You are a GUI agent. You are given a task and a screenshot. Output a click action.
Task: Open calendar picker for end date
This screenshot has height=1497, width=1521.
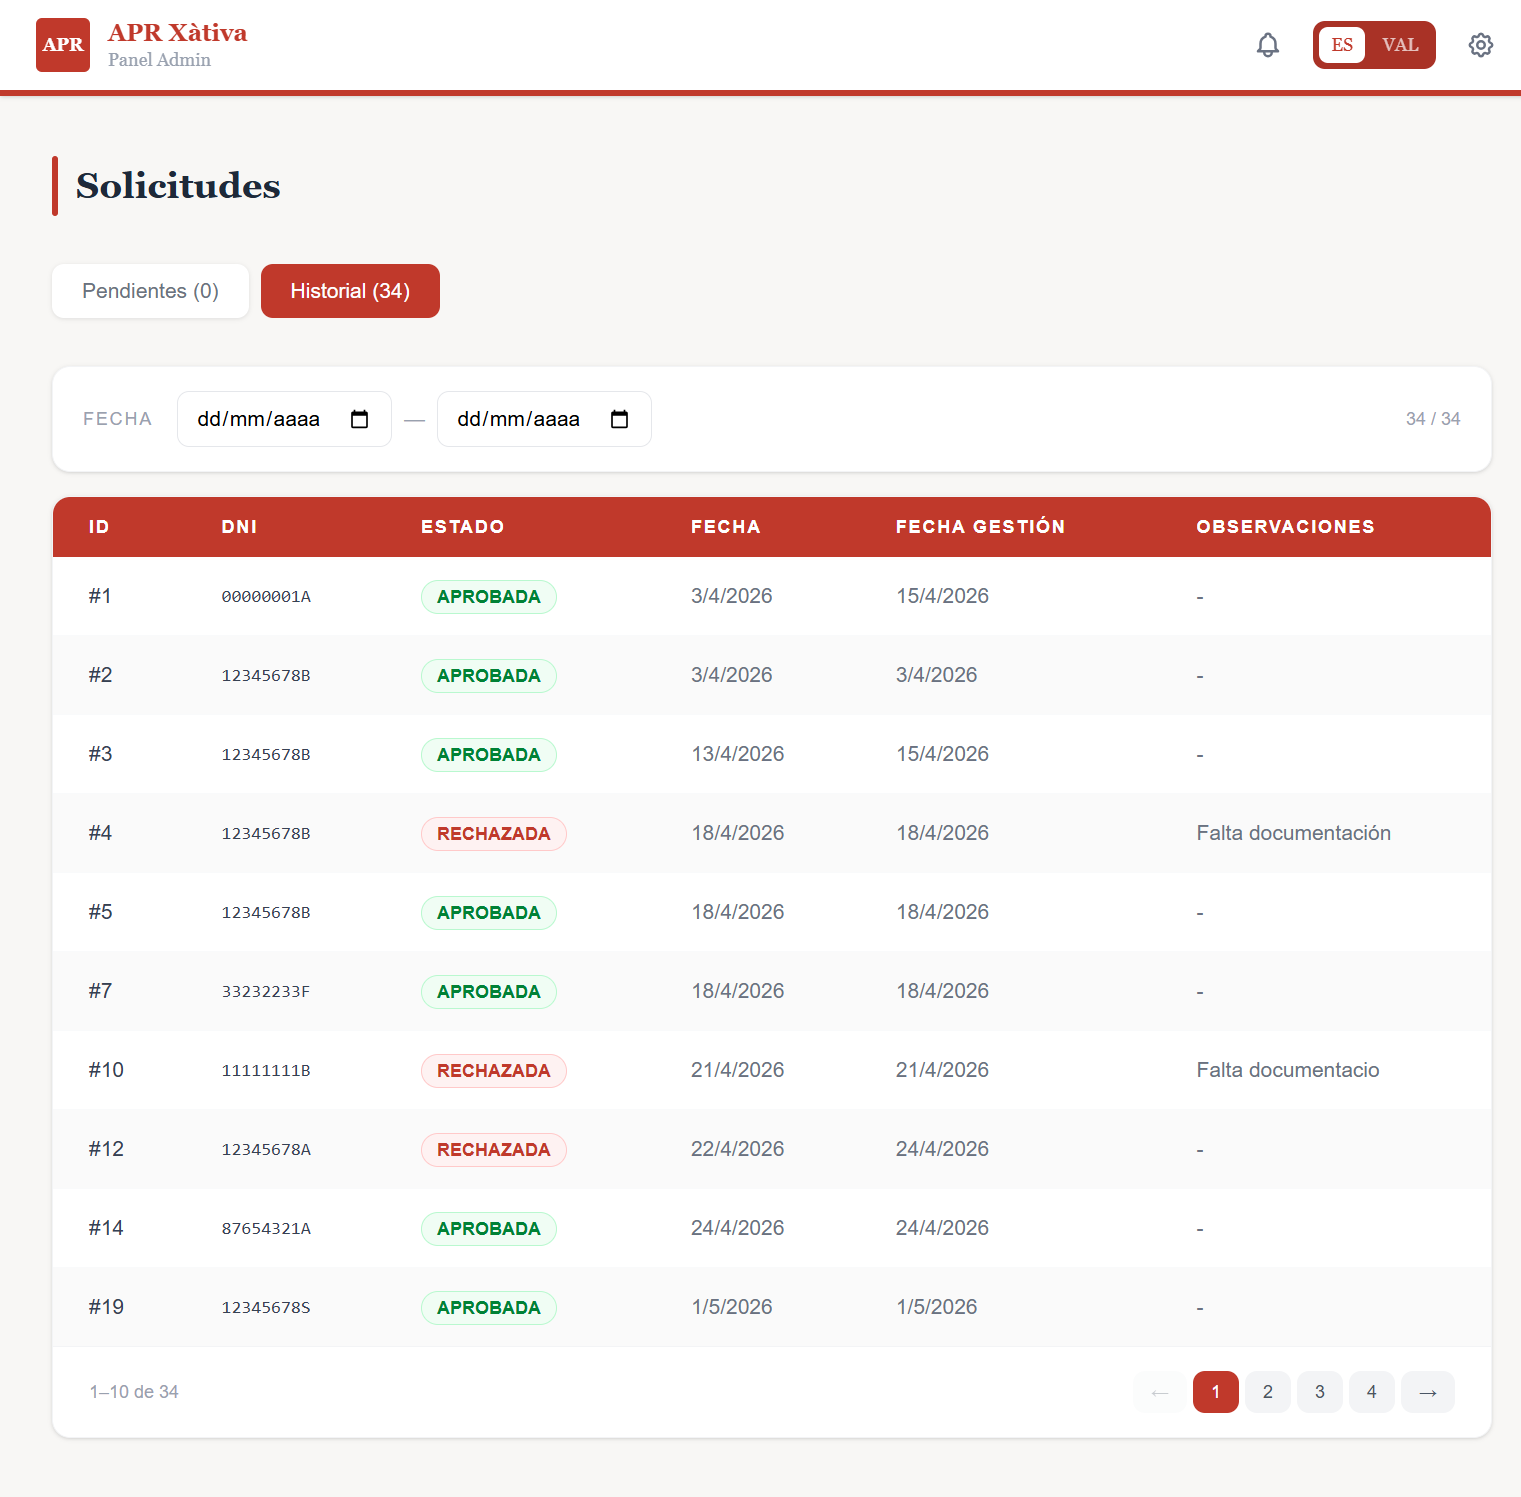(620, 419)
